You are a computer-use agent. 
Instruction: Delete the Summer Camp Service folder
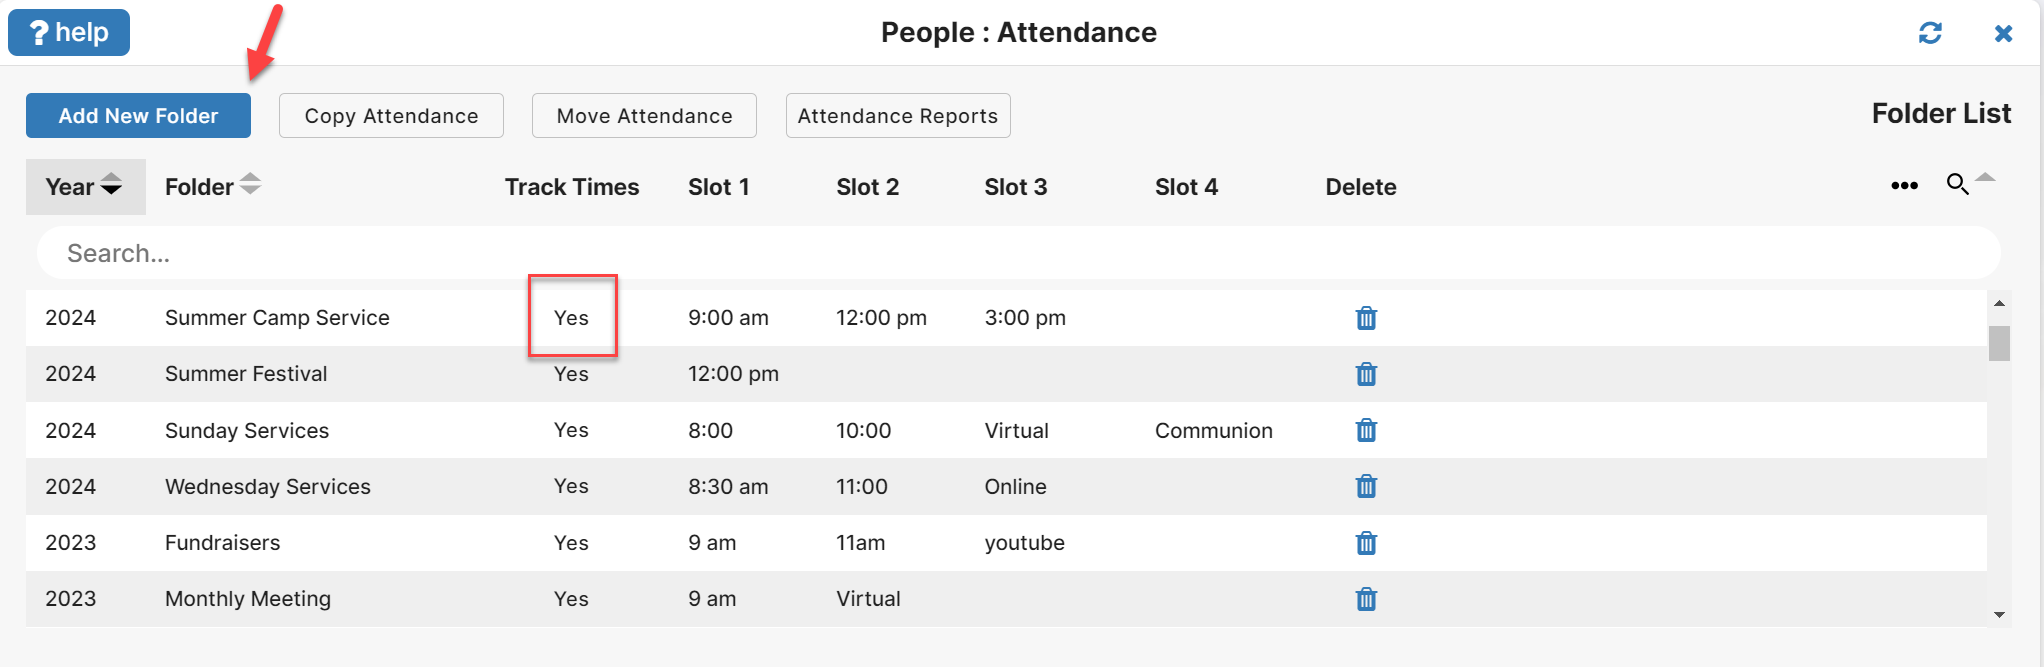1366,318
